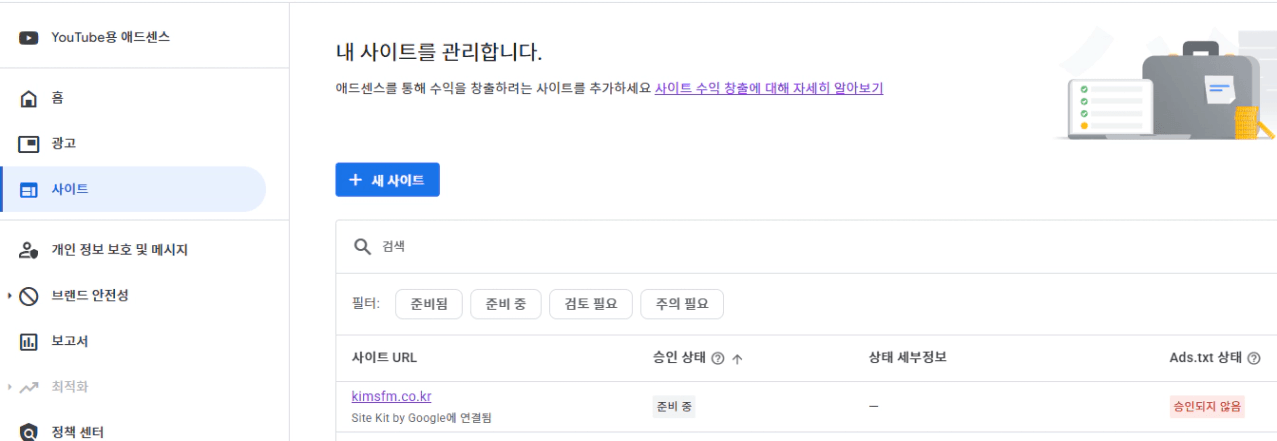Click the Policy Center (정책 센터) shield icon
Viewport: 1277px width, 441px height.
pos(29,432)
